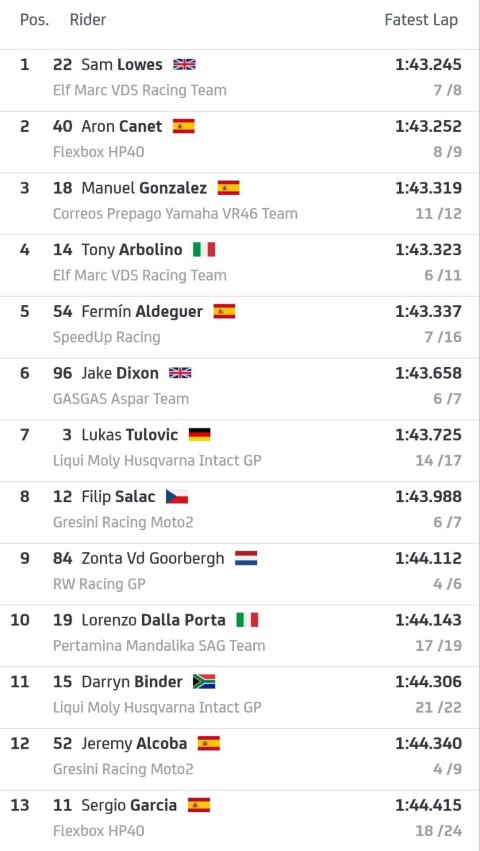
Task: Open rider Sergio Garcia's name
Action: (129, 805)
